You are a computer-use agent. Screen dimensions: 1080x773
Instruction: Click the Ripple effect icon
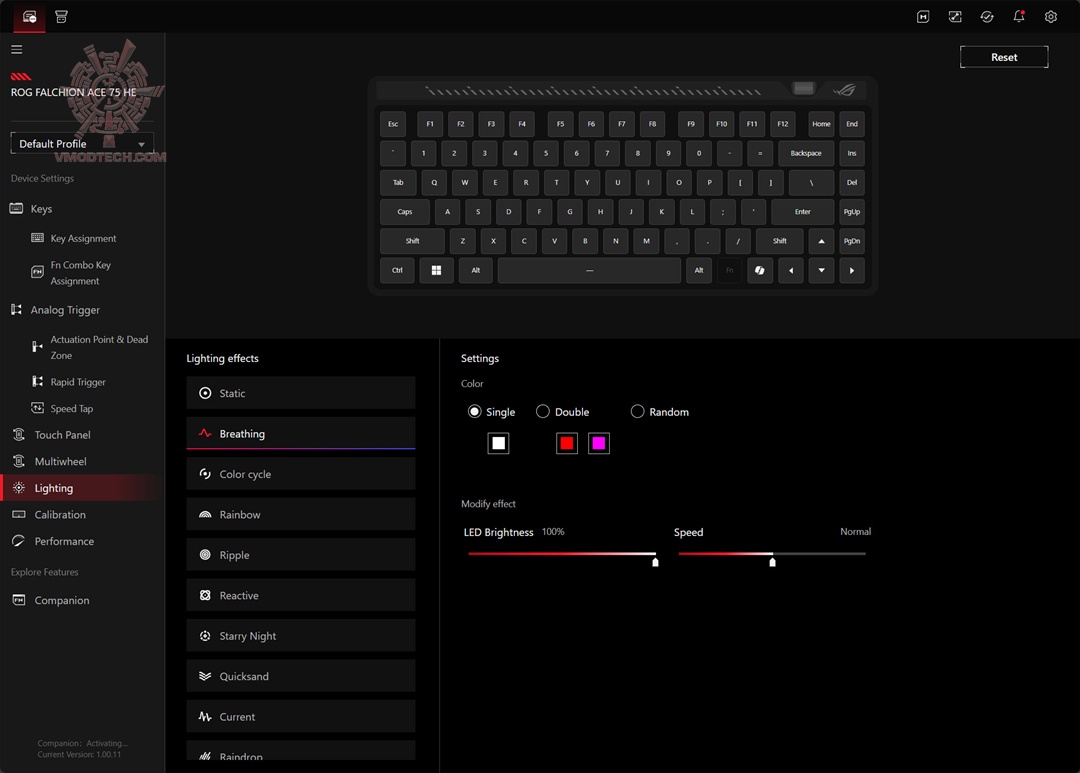[x=205, y=555]
